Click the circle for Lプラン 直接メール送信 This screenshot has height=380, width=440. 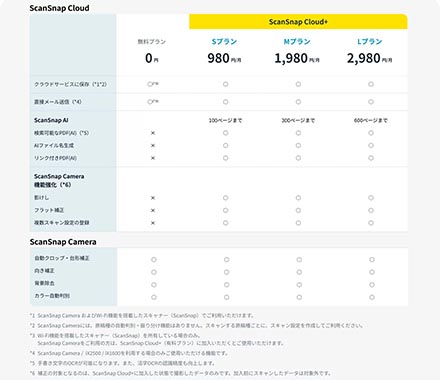click(371, 102)
